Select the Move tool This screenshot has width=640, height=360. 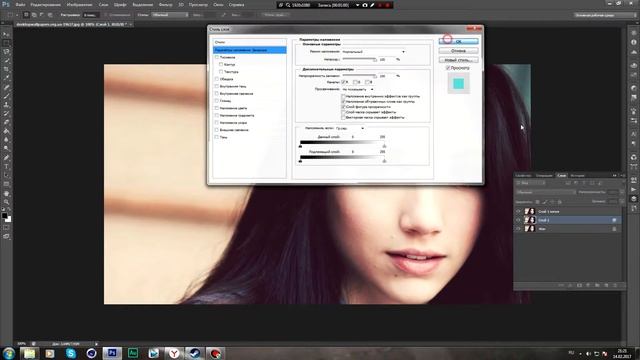[x=6, y=34]
